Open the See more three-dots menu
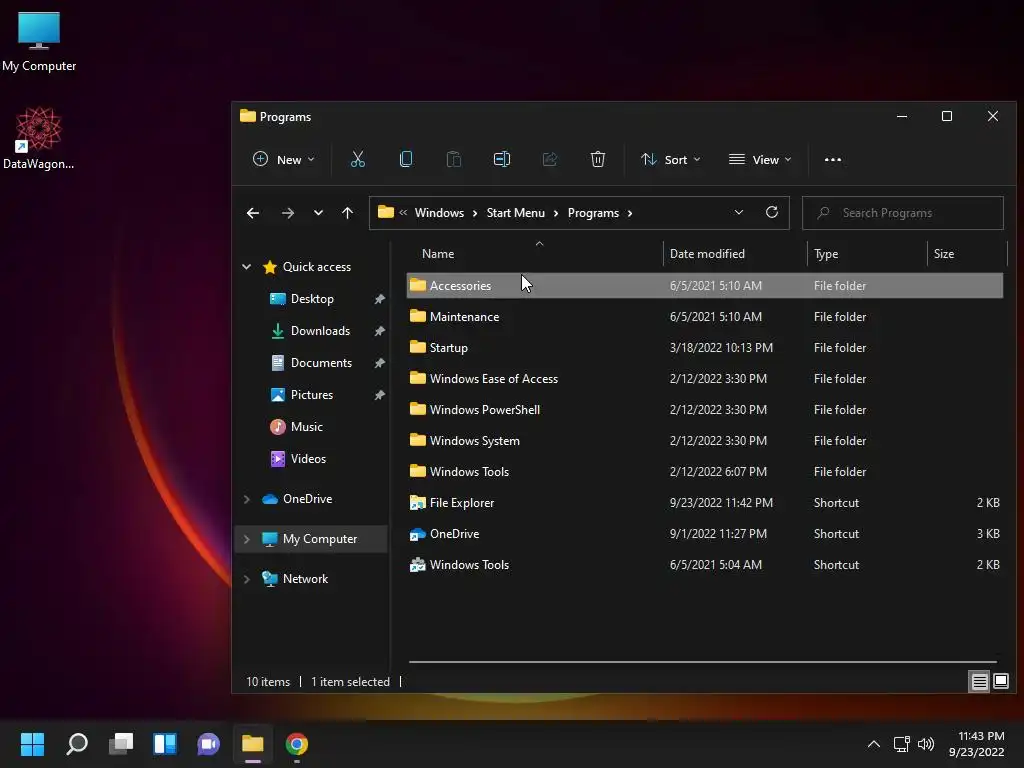1024x768 pixels. coord(833,159)
